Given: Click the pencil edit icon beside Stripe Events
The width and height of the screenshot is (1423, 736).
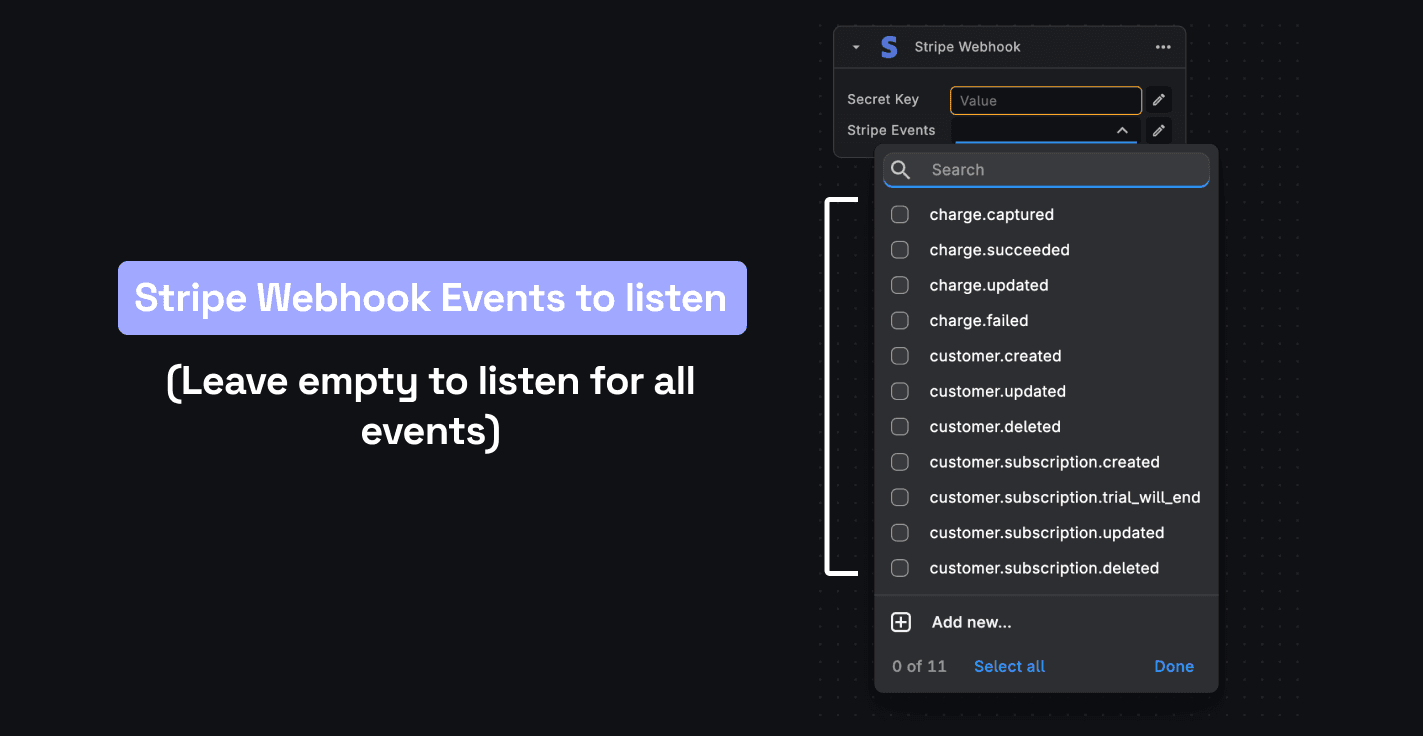Looking at the screenshot, I should [x=1158, y=131].
